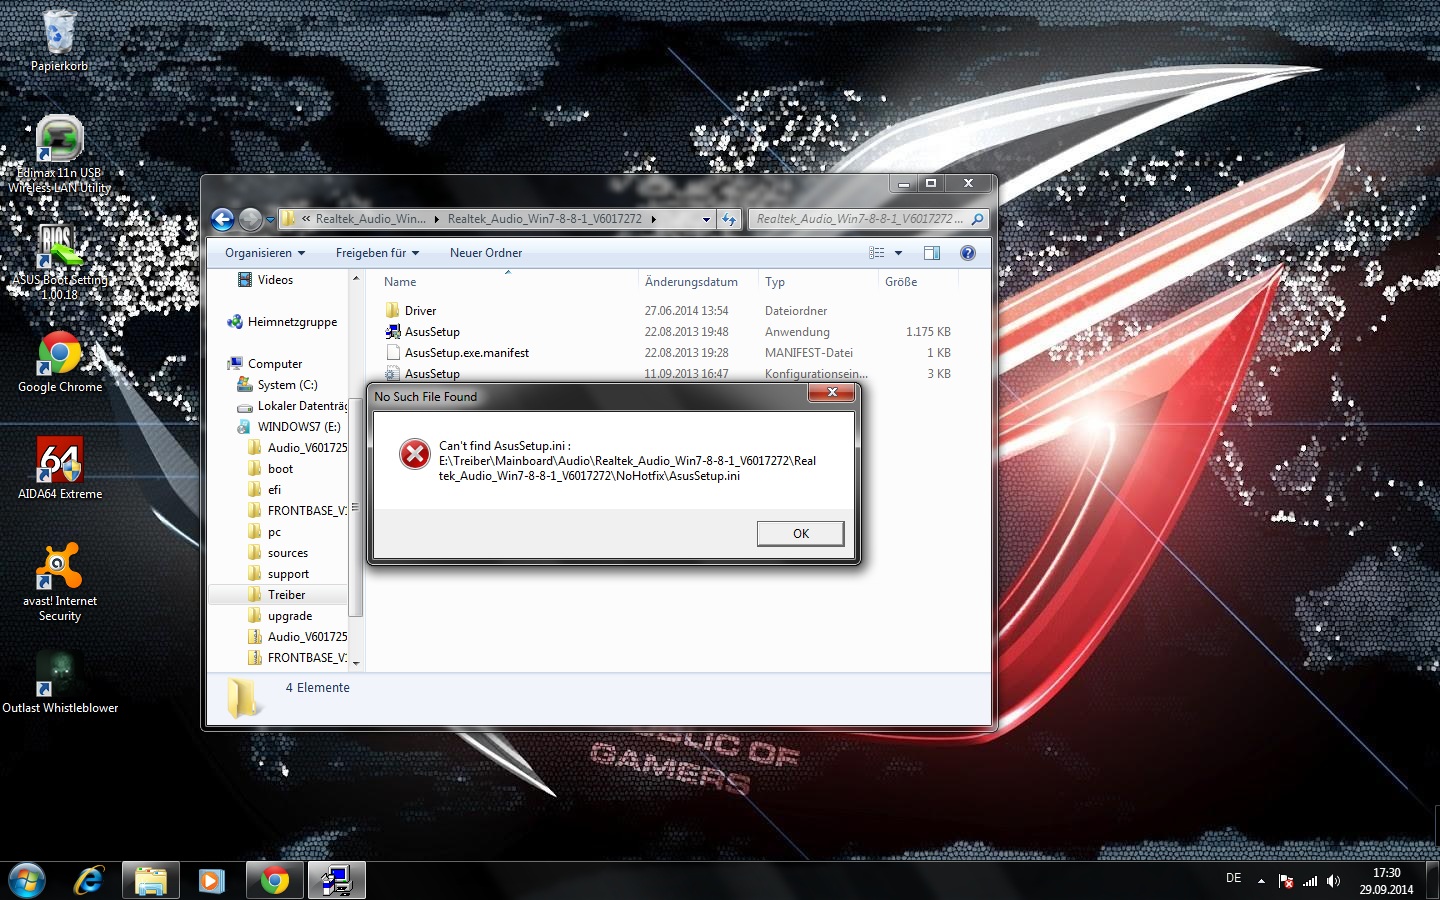Toggle the Explorer preview pane
Viewport: 1440px width, 900px height.
(932, 253)
